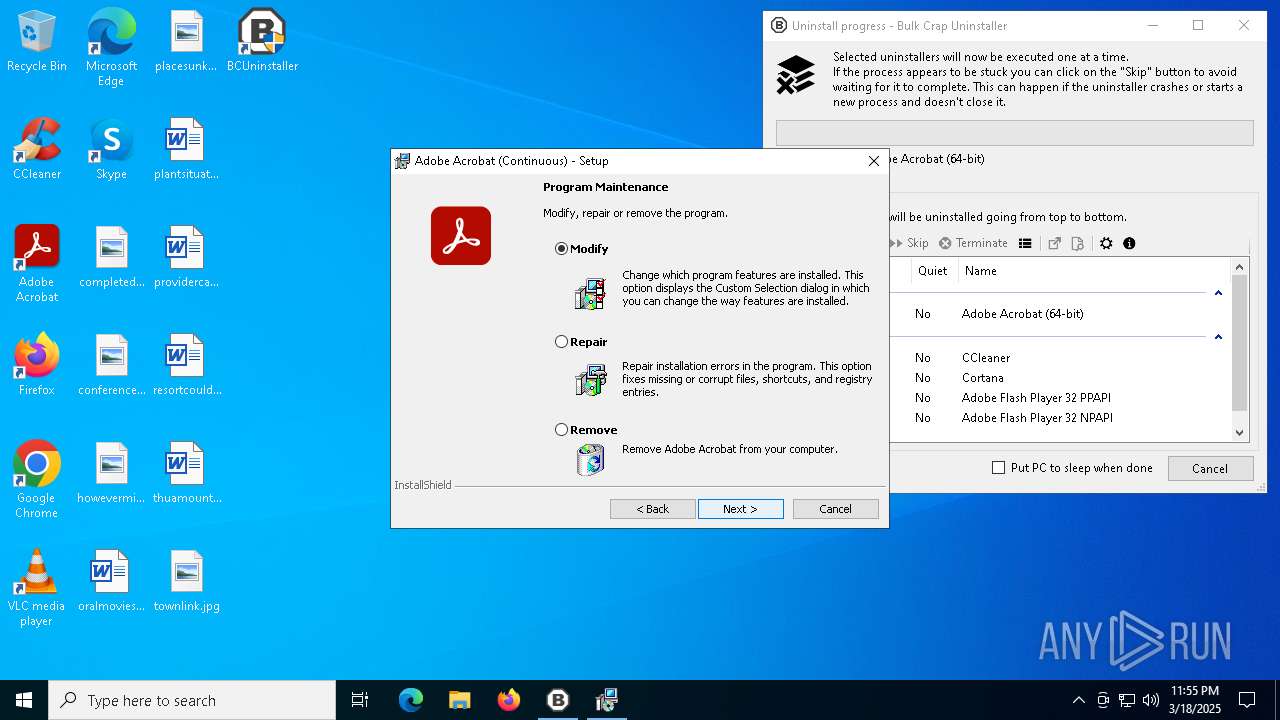This screenshot has width=1280, height=720.
Task: Click the info icon in Uninstall progress
Action: [x=1129, y=243]
